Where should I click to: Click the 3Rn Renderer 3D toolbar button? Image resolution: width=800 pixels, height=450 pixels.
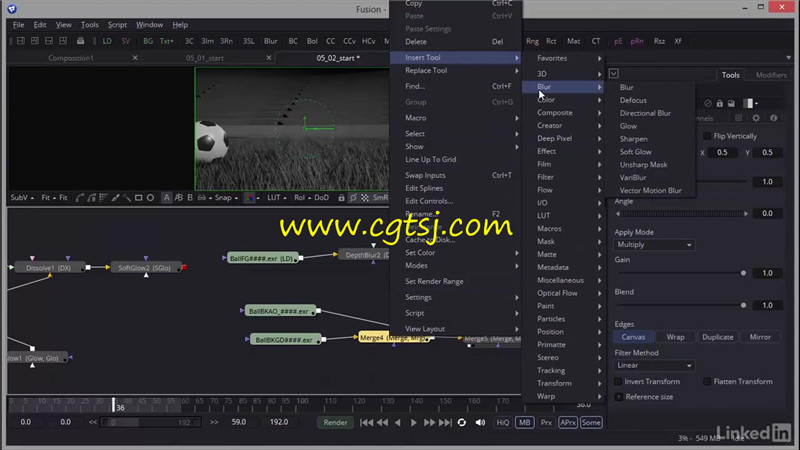226,41
